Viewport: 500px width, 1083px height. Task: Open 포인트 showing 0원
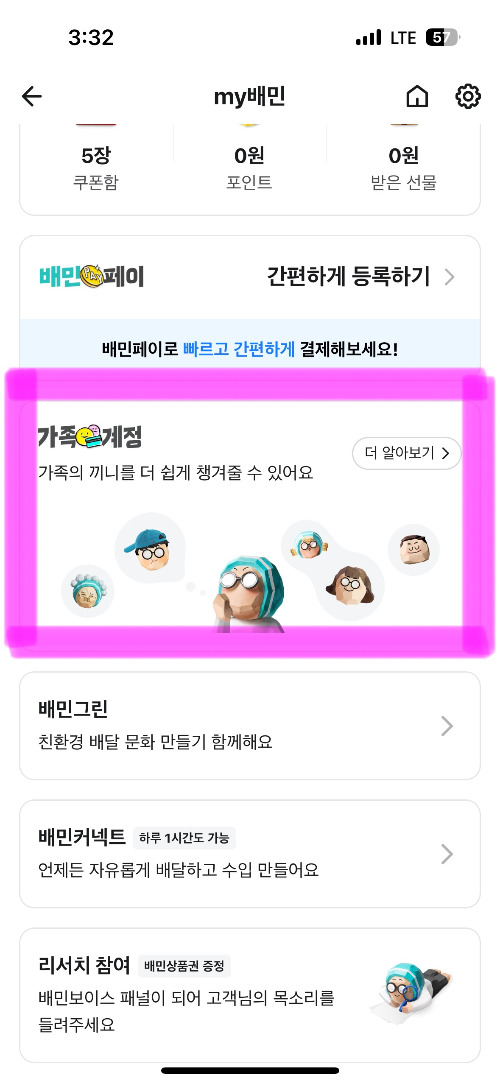(249, 169)
